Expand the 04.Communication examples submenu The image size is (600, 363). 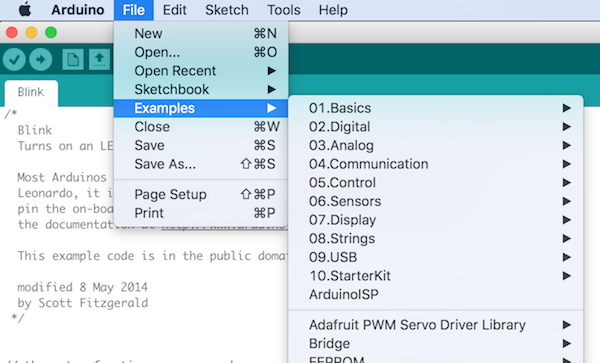tap(436, 164)
